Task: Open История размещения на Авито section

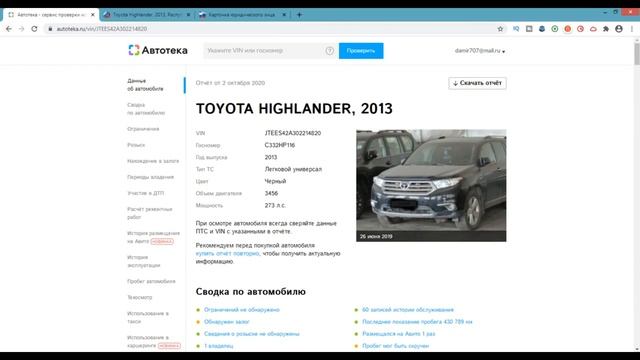Action: pos(153,237)
